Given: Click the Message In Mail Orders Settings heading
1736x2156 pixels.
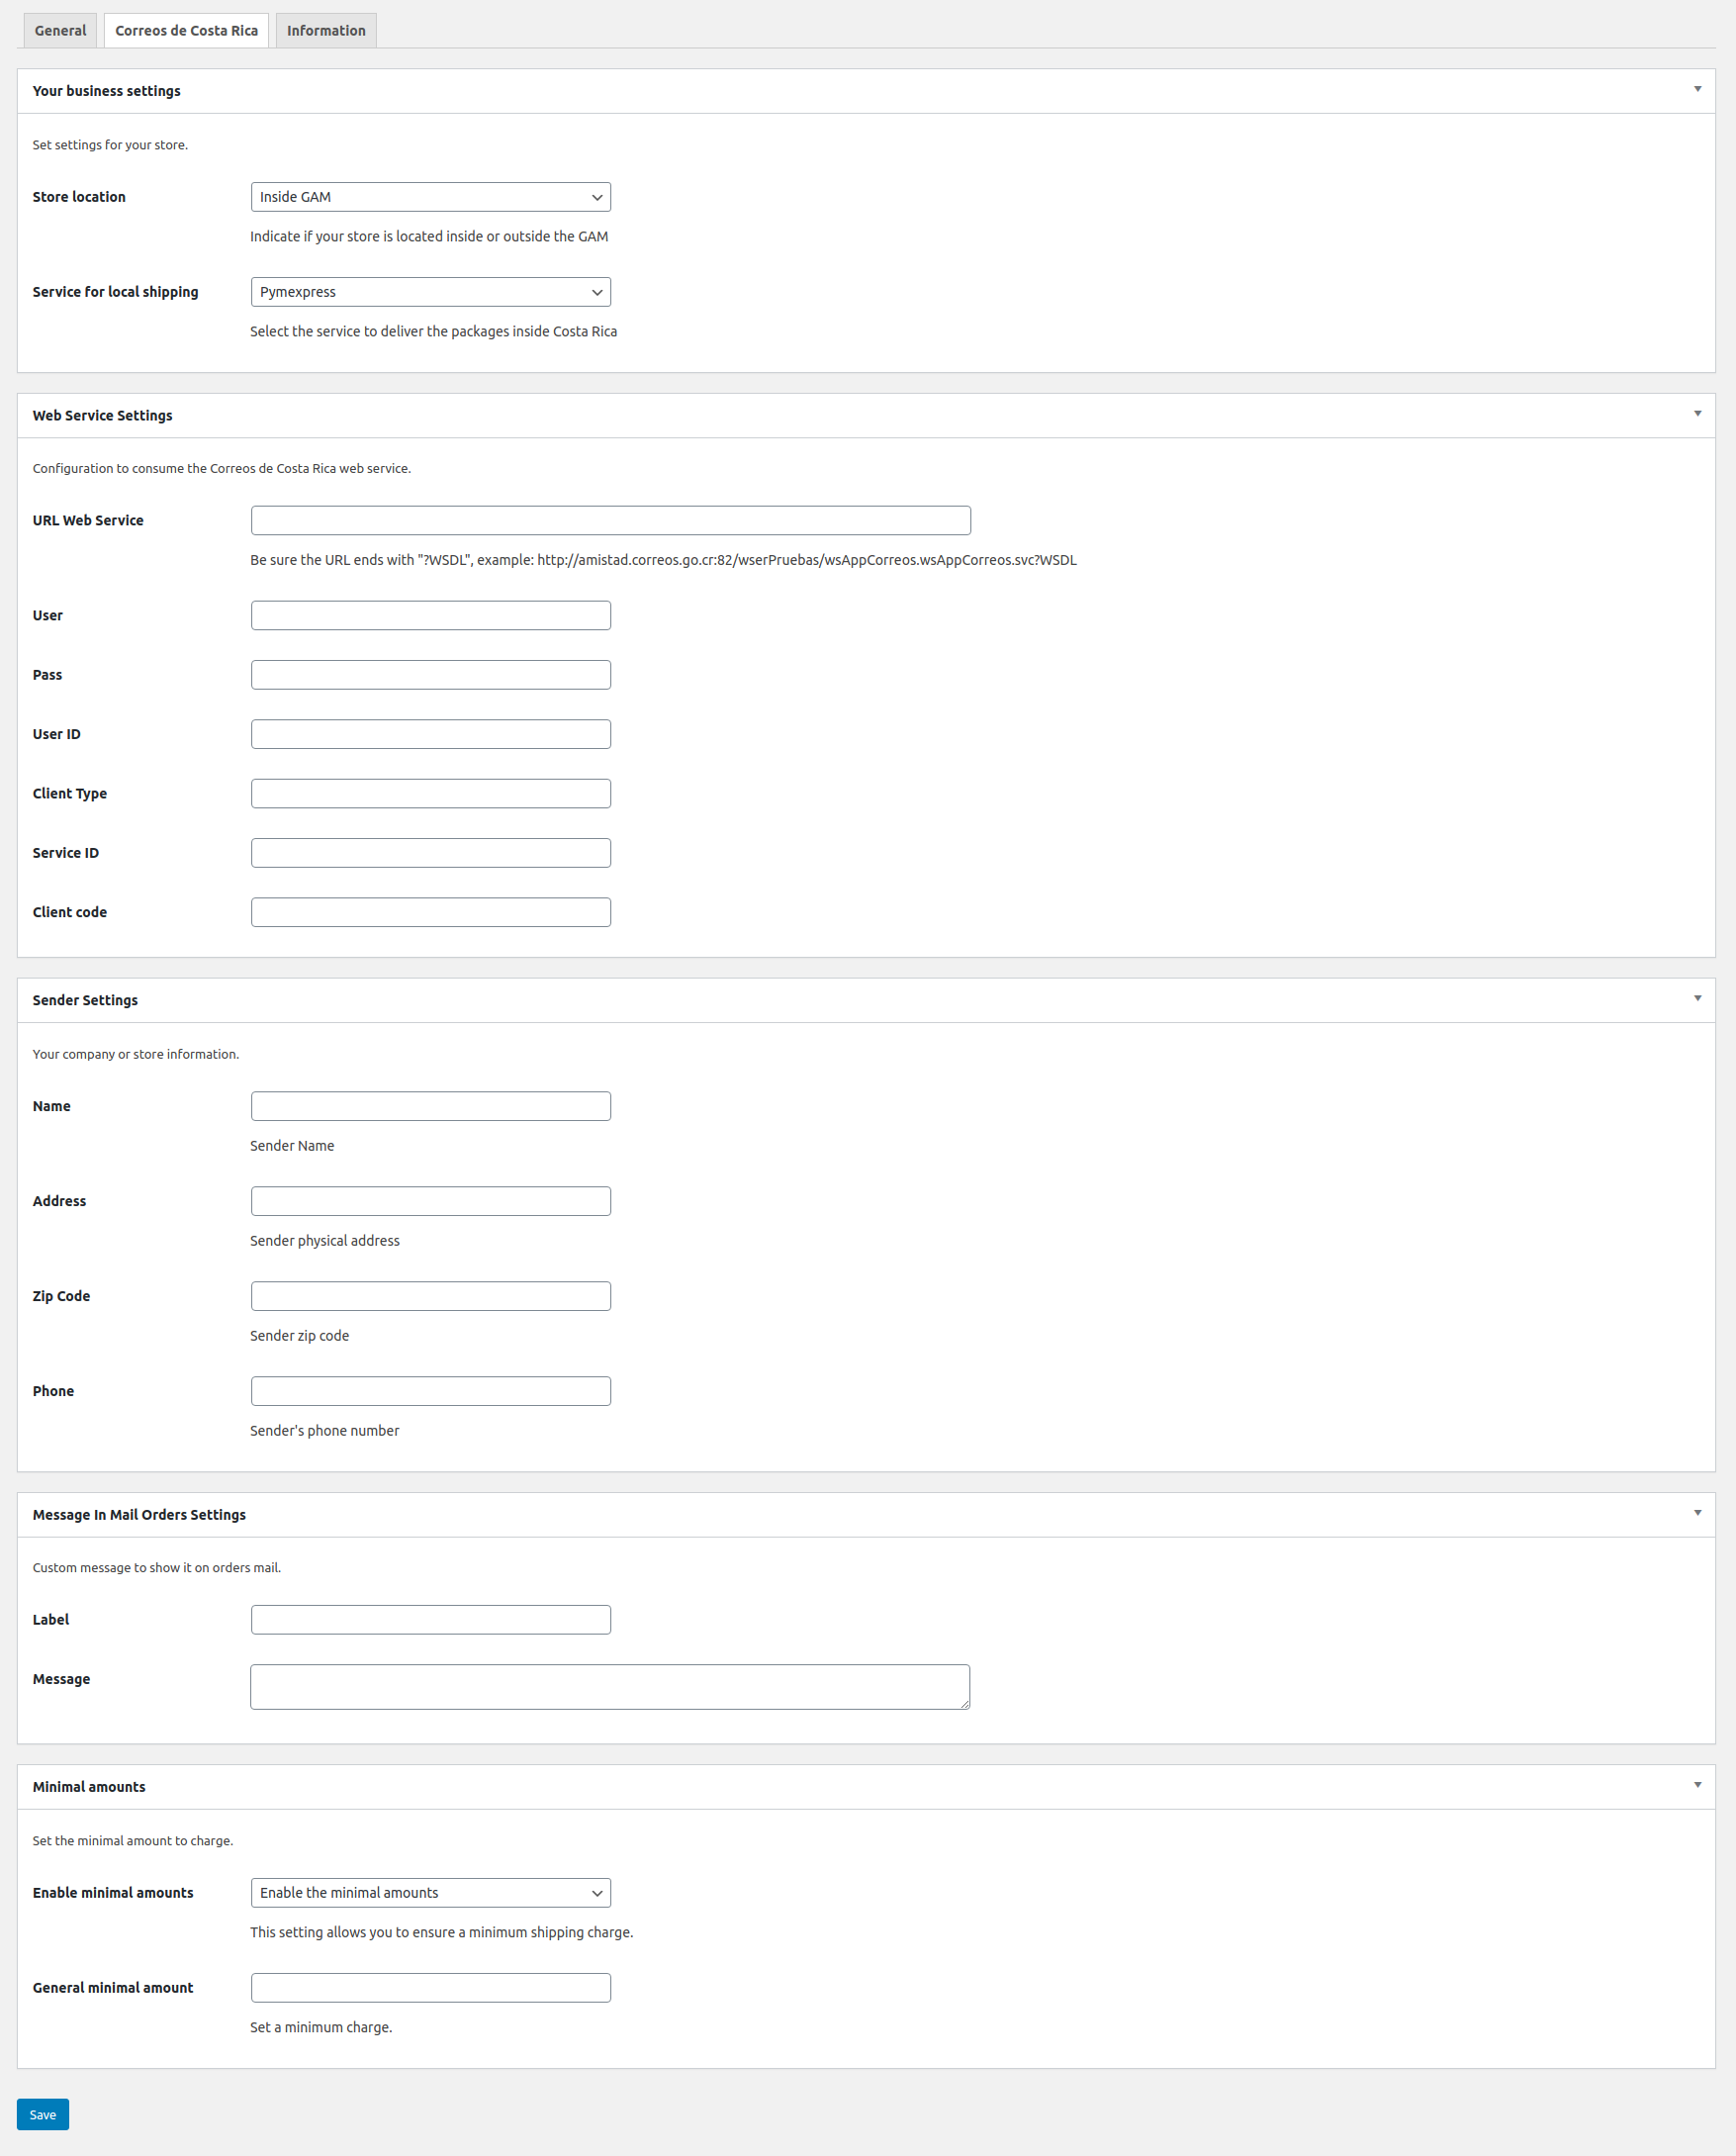Looking at the screenshot, I should (139, 1515).
